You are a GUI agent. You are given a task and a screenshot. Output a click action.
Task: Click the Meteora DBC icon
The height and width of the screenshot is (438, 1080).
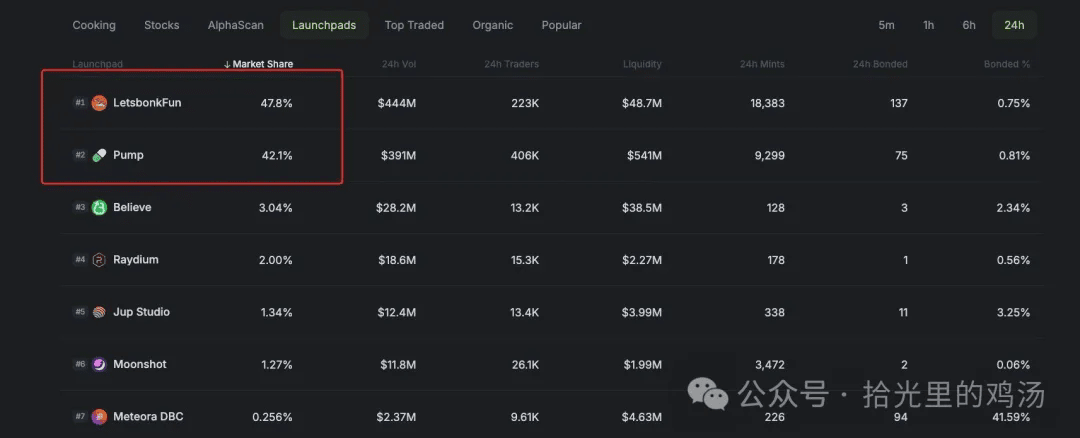pyautogui.click(x=99, y=416)
